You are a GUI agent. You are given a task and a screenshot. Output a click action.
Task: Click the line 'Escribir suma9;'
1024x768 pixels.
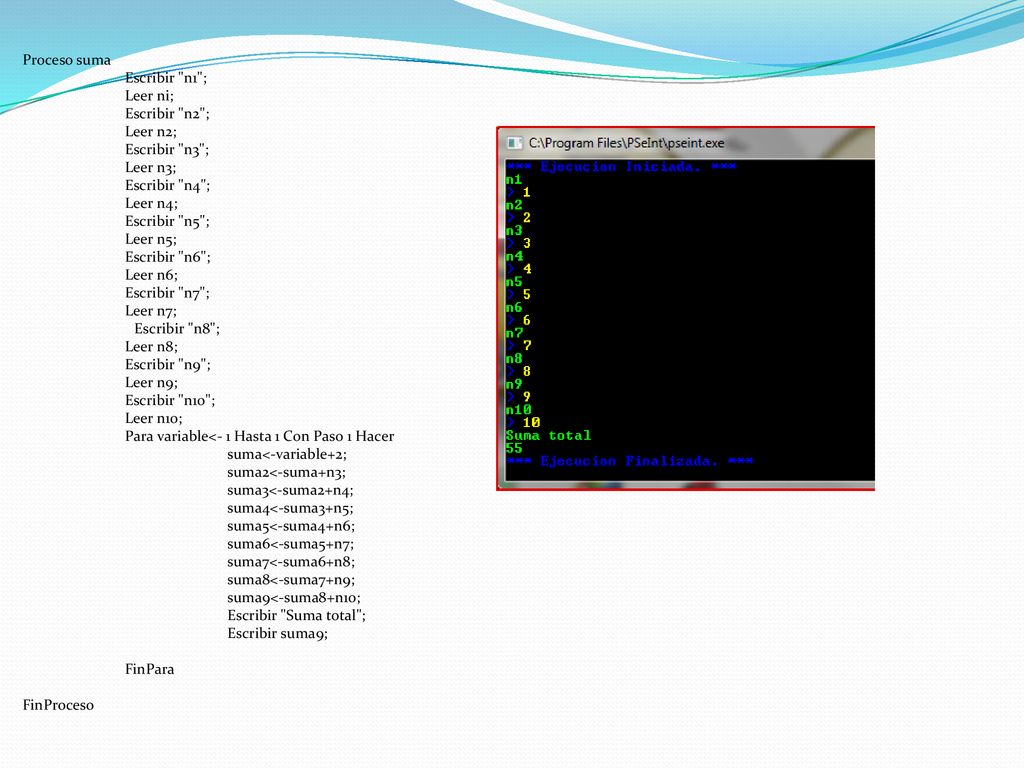point(278,634)
